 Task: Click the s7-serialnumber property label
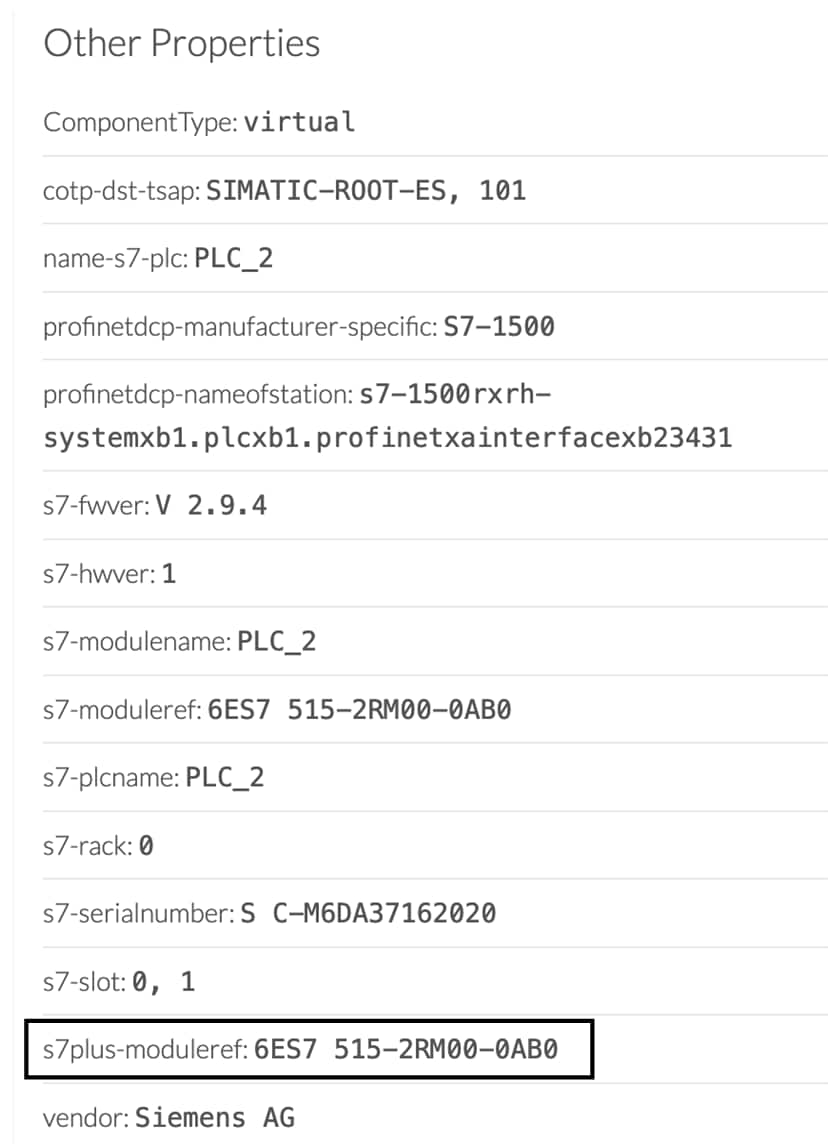[139, 913]
